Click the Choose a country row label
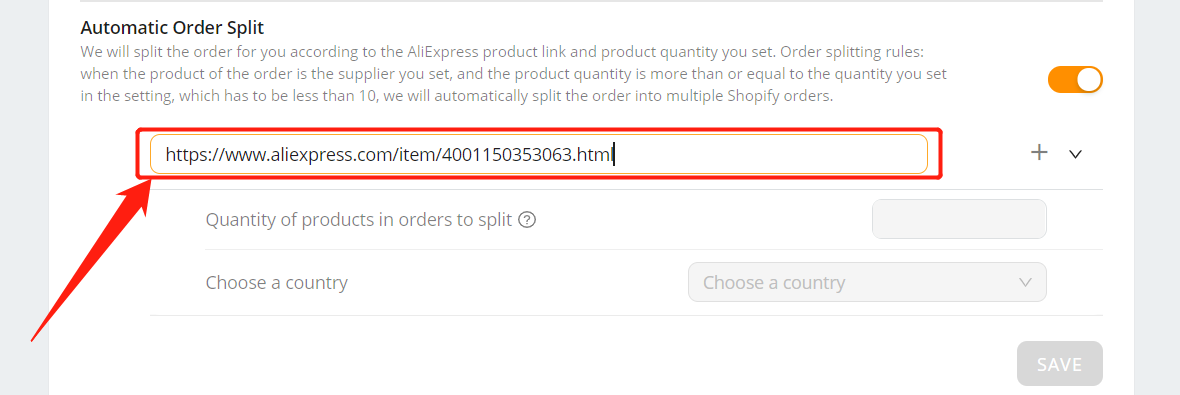Image resolution: width=1180 pixels, height=395 pixels. [x=276, y=283]
